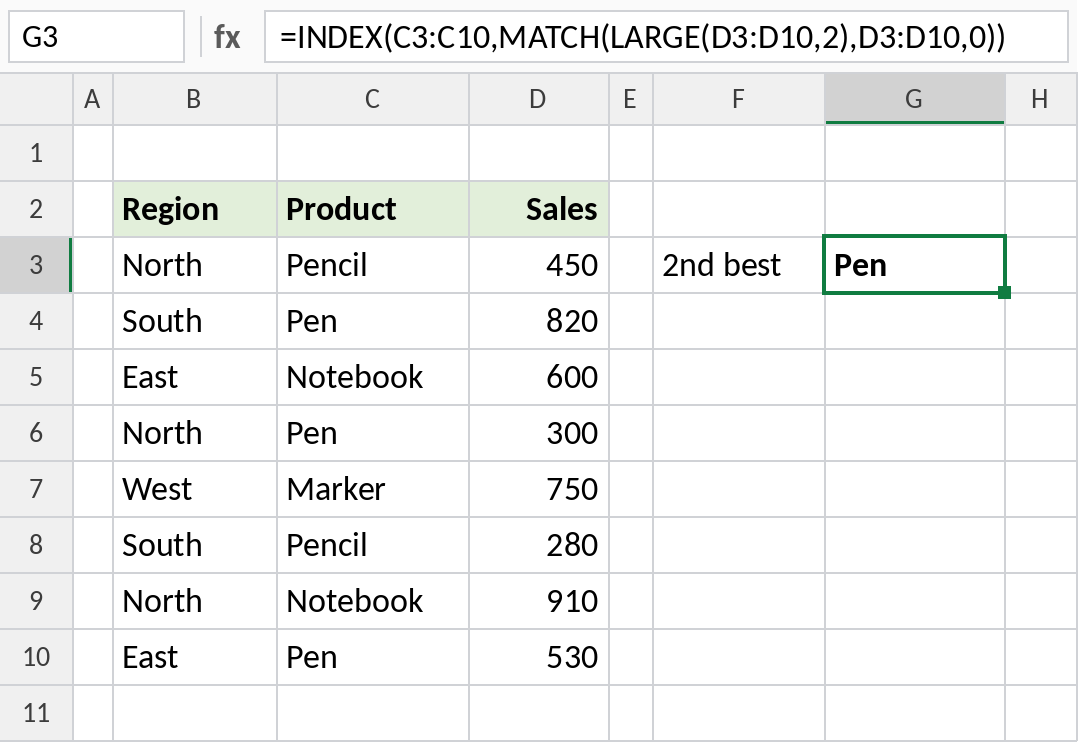Select row 11 header
Image resolution: width=1078 pixels, height=742 pixels.
[36, 713]
